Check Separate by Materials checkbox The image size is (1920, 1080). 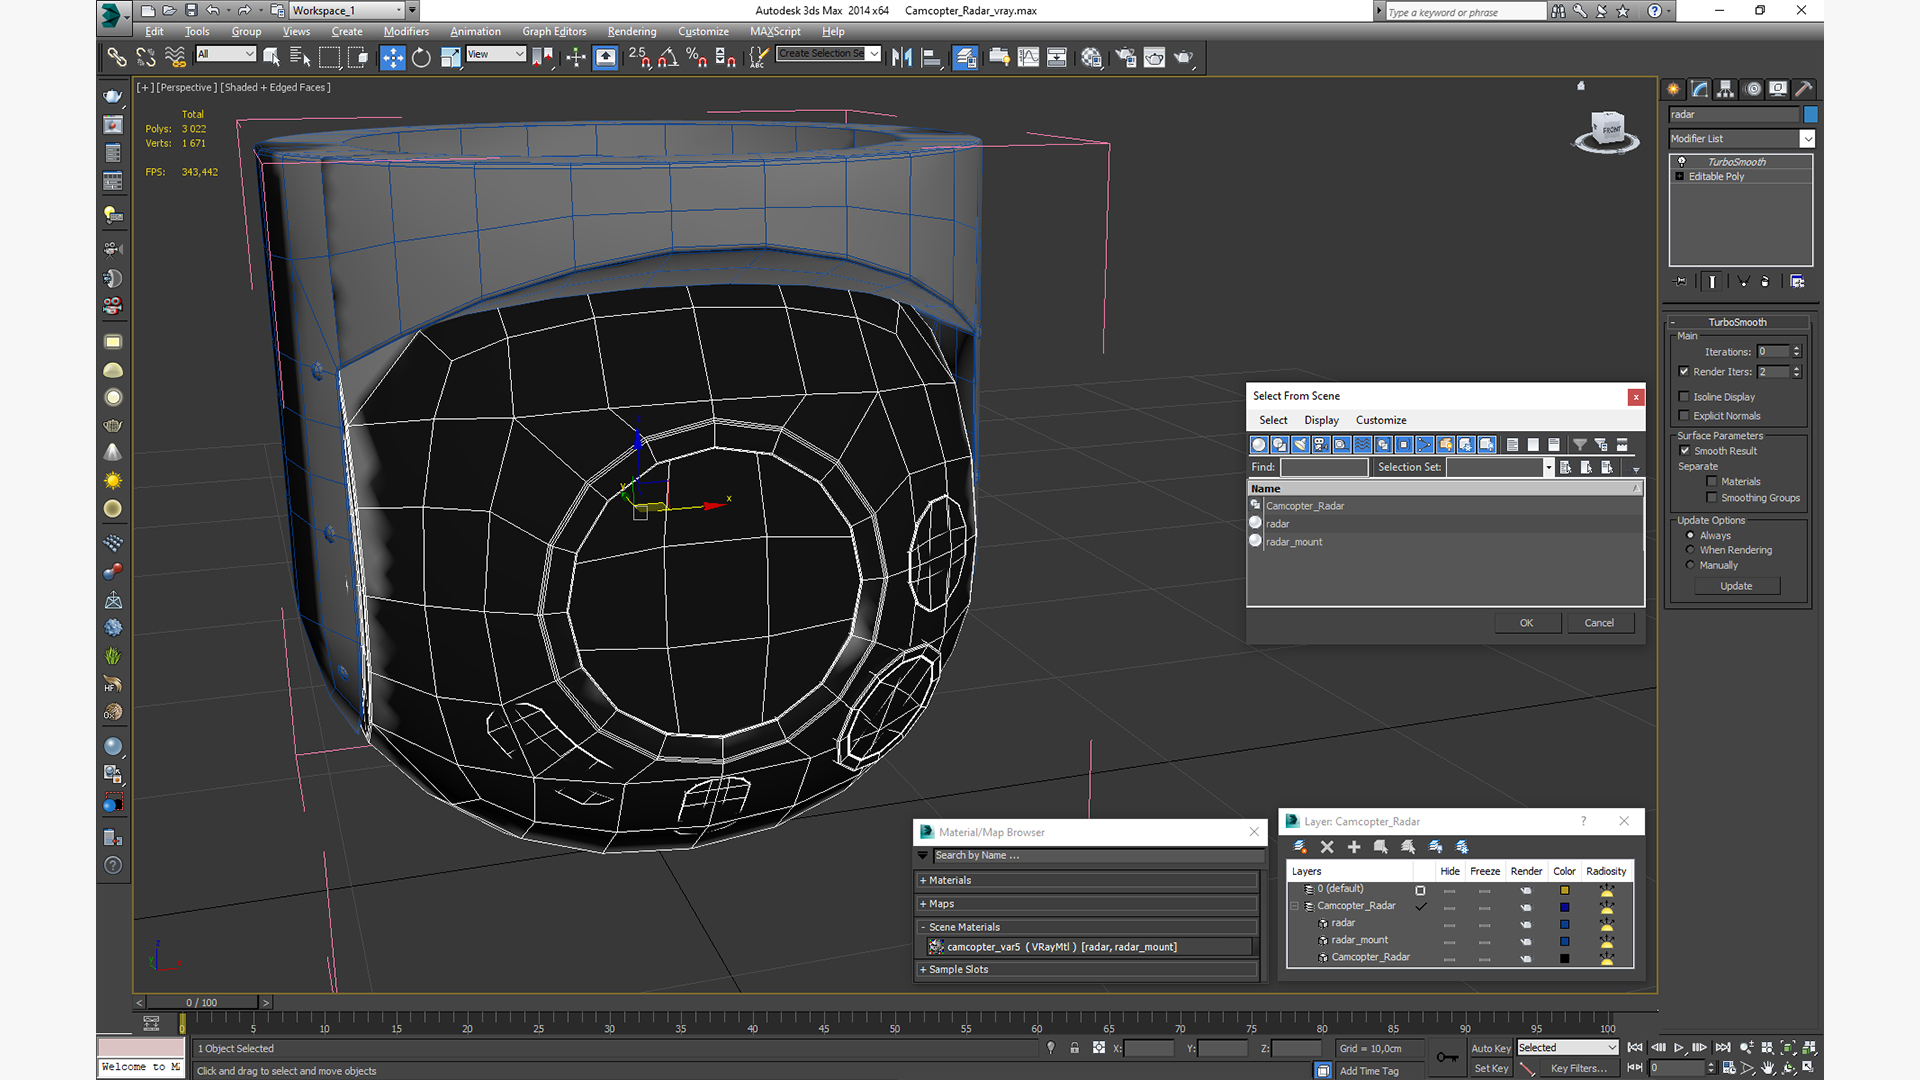1712,482
